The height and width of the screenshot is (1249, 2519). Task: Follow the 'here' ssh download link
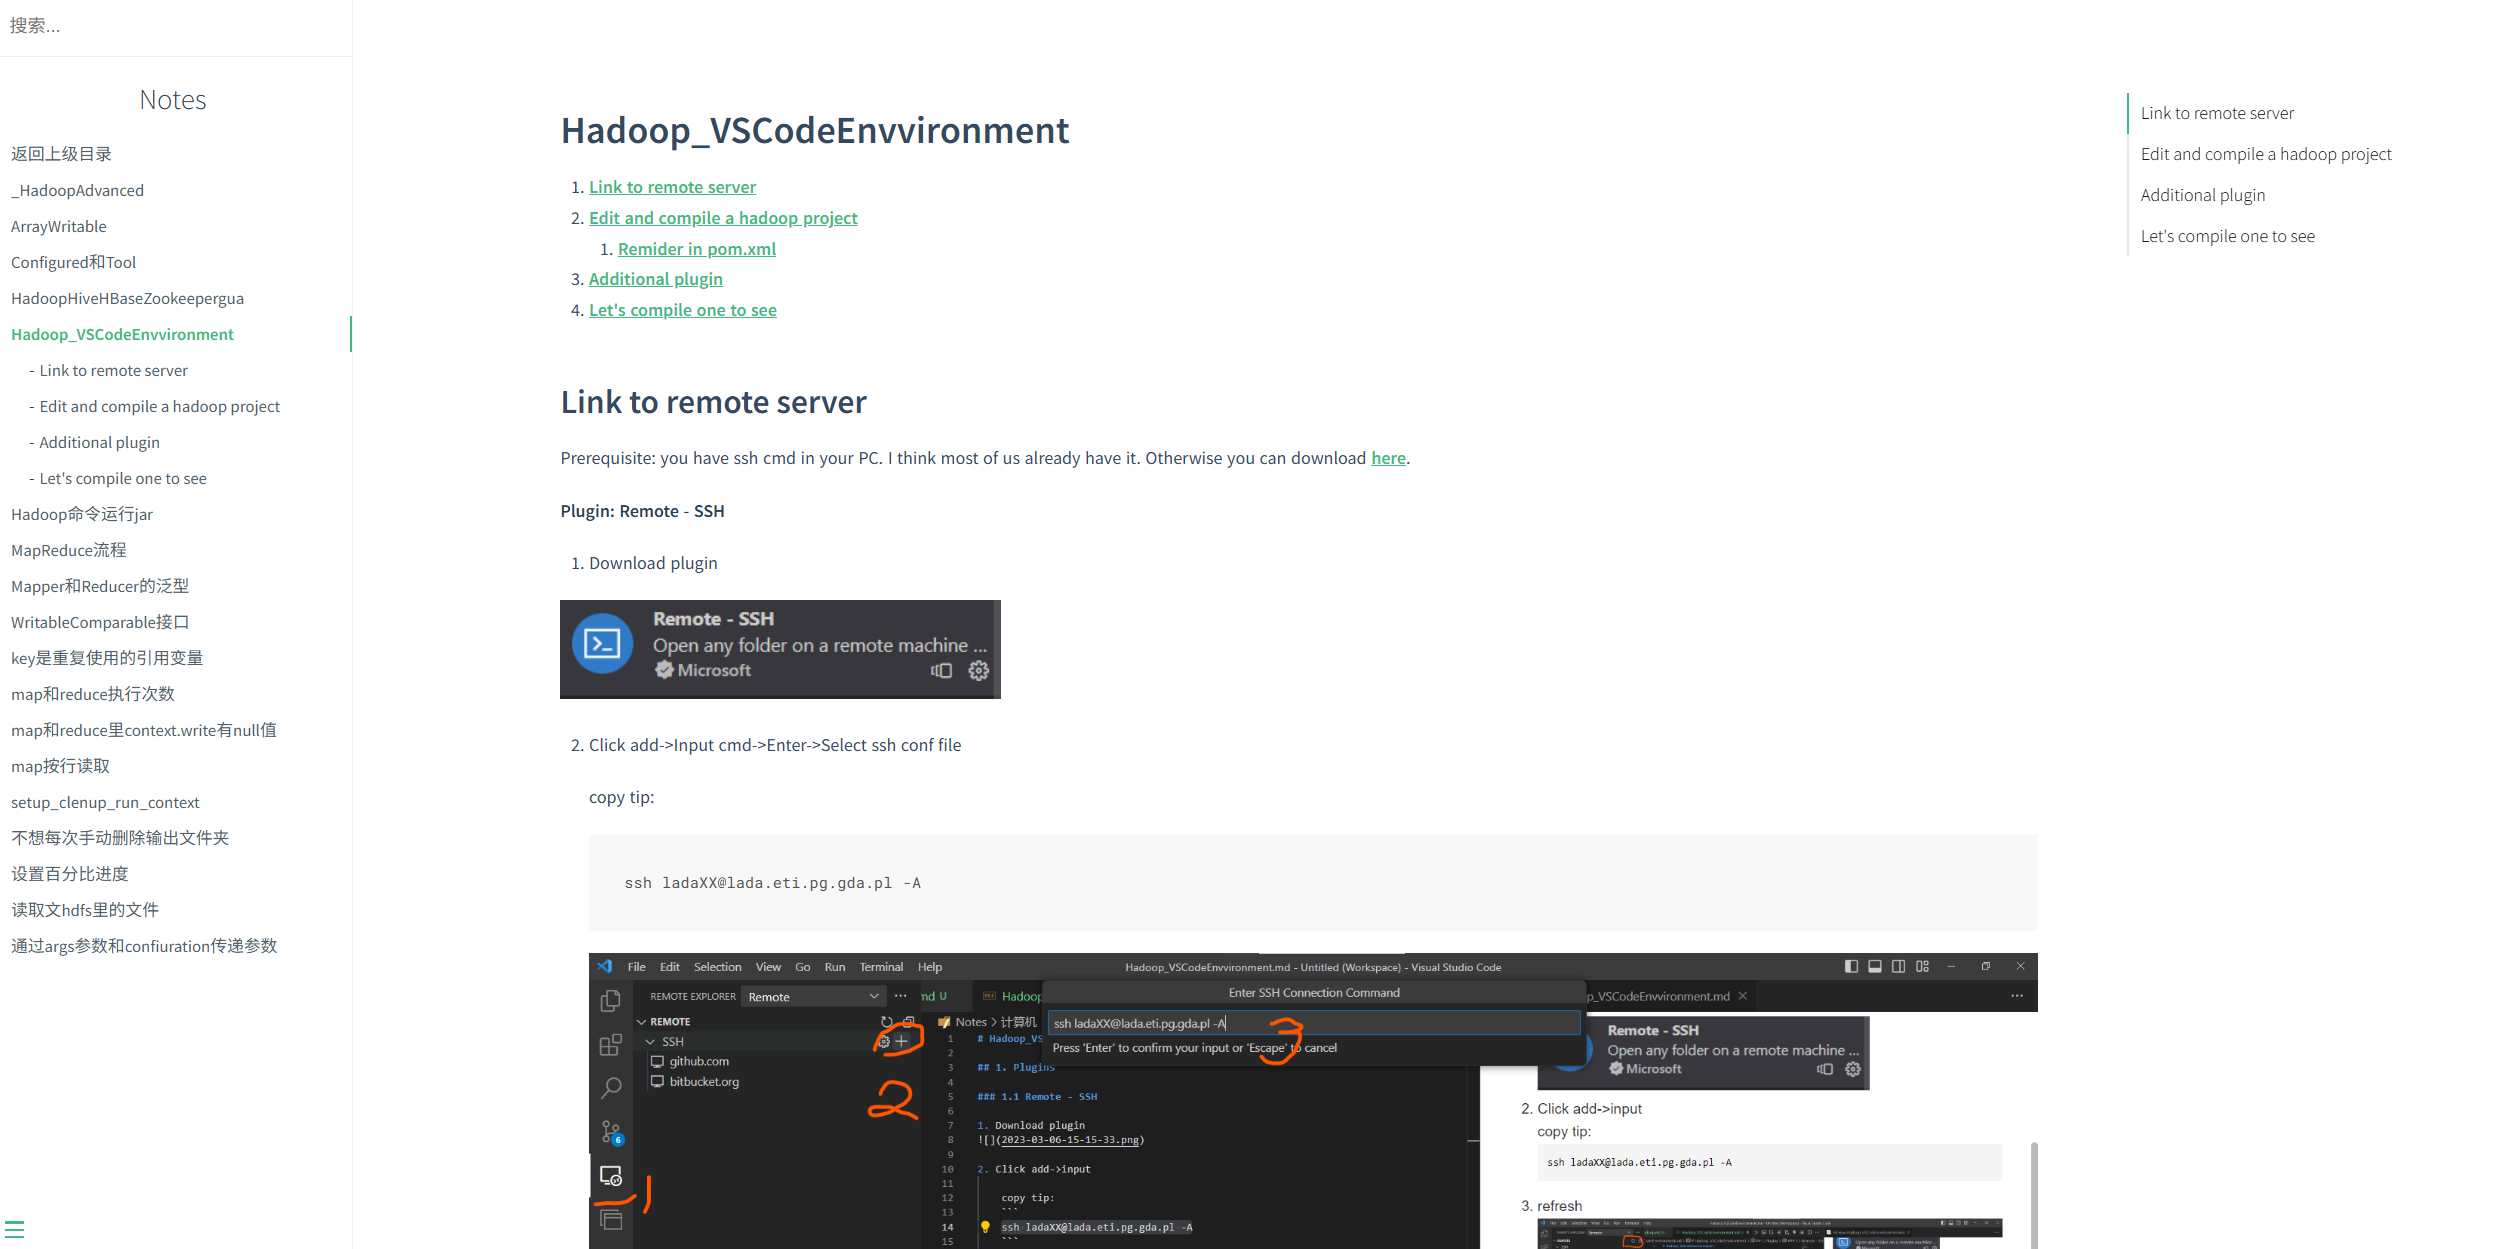tap(1388, 458)
